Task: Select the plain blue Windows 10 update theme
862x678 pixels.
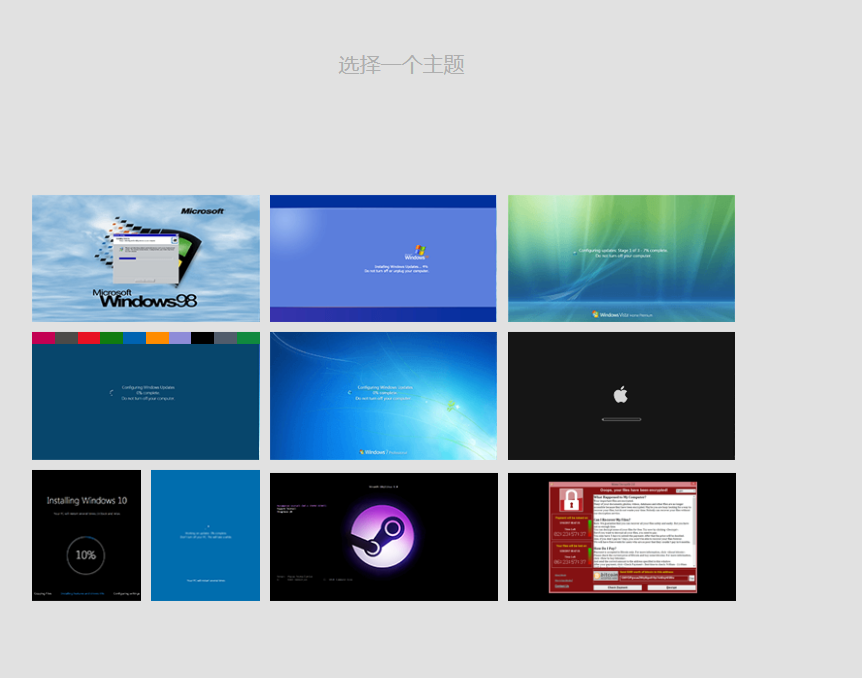Action: [205, 535]
